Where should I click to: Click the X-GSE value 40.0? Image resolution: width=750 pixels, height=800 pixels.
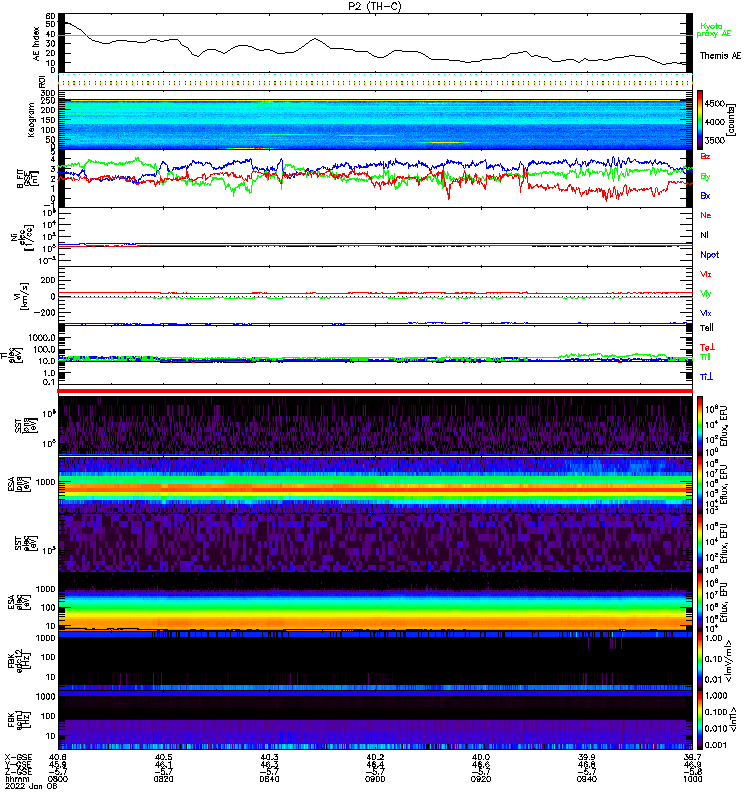tap(481, 757)
